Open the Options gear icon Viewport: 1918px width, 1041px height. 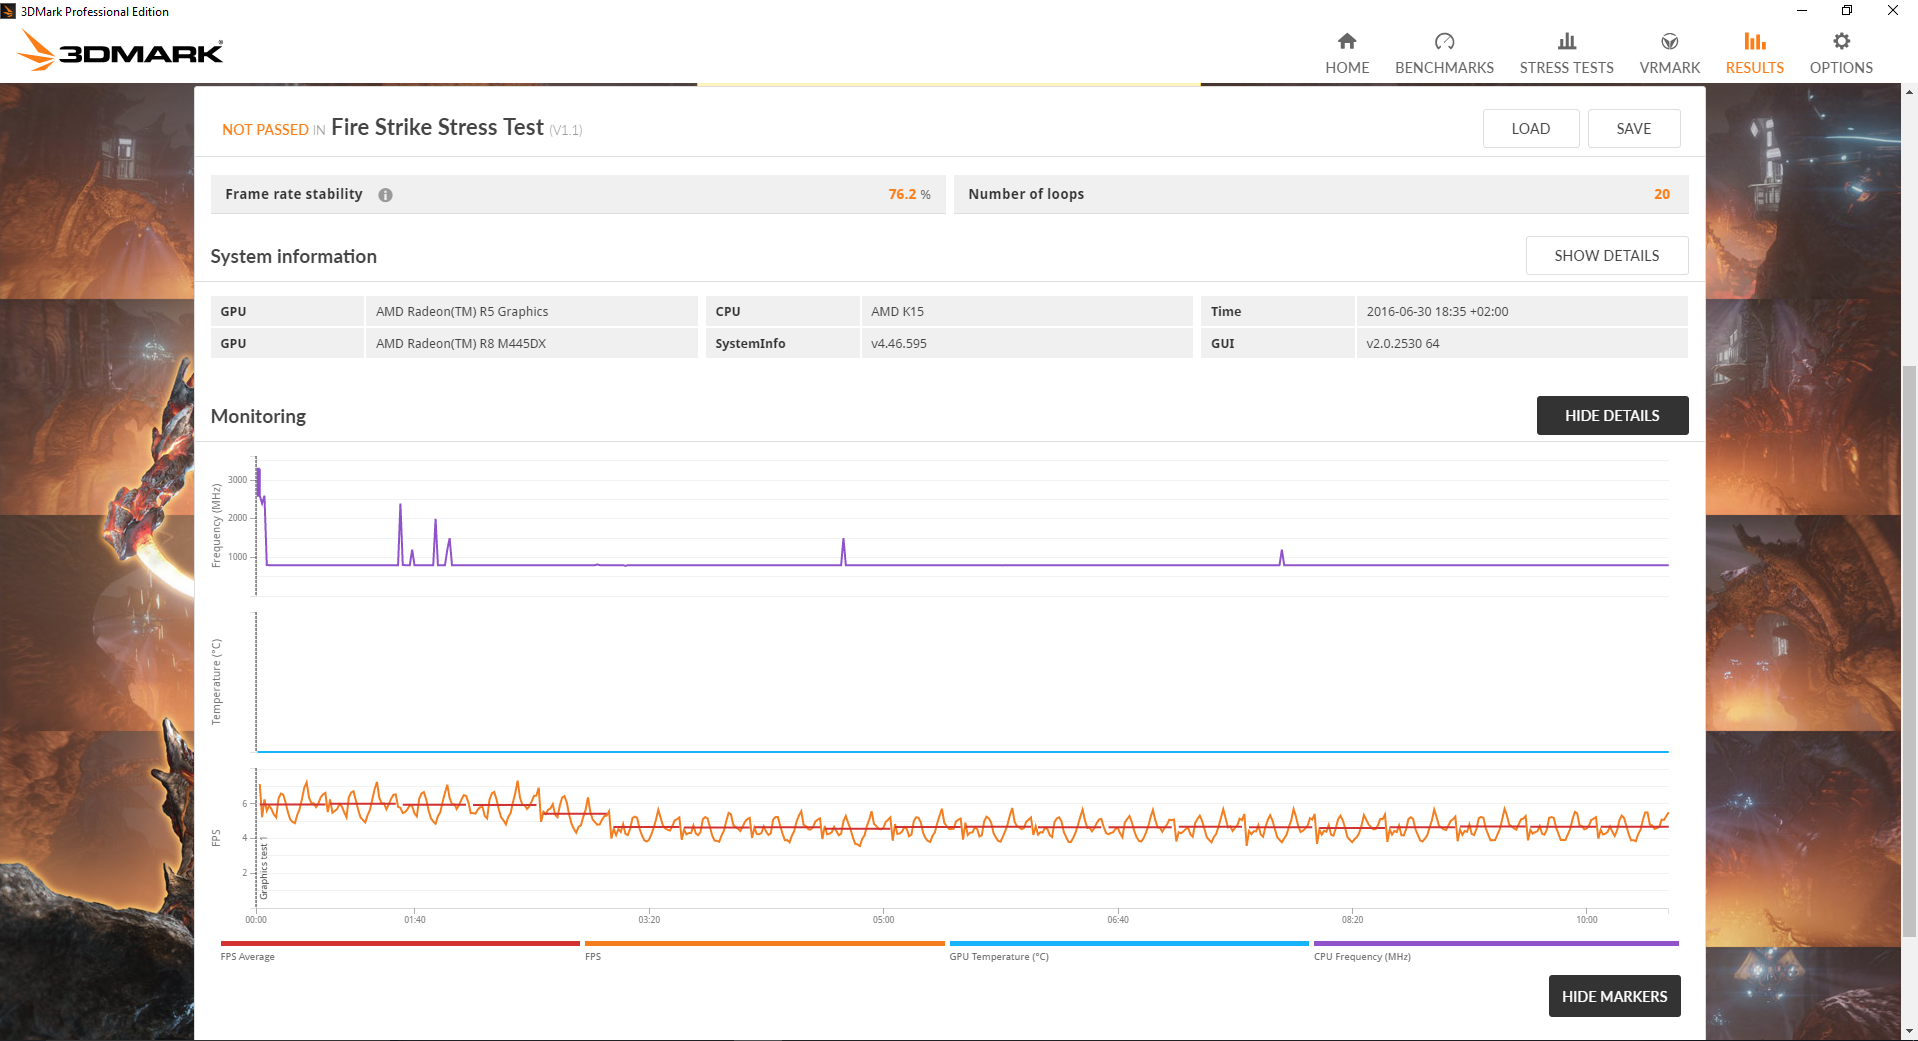[x=1841, y=41]
